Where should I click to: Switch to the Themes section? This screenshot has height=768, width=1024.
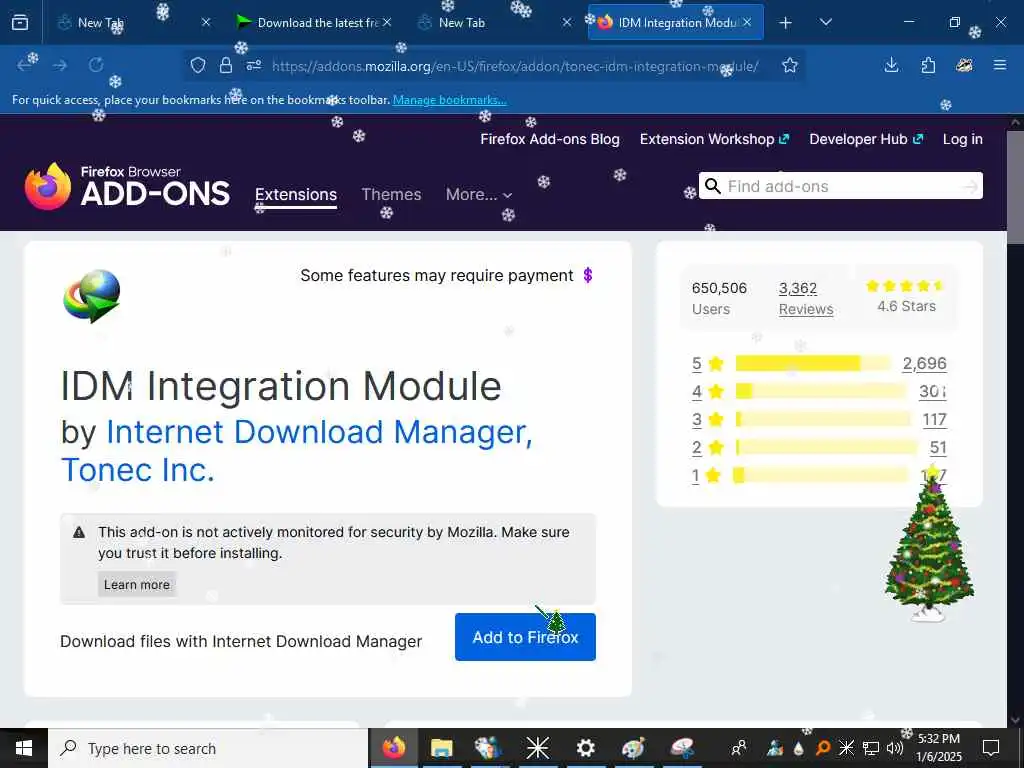[x=391, y=194]
